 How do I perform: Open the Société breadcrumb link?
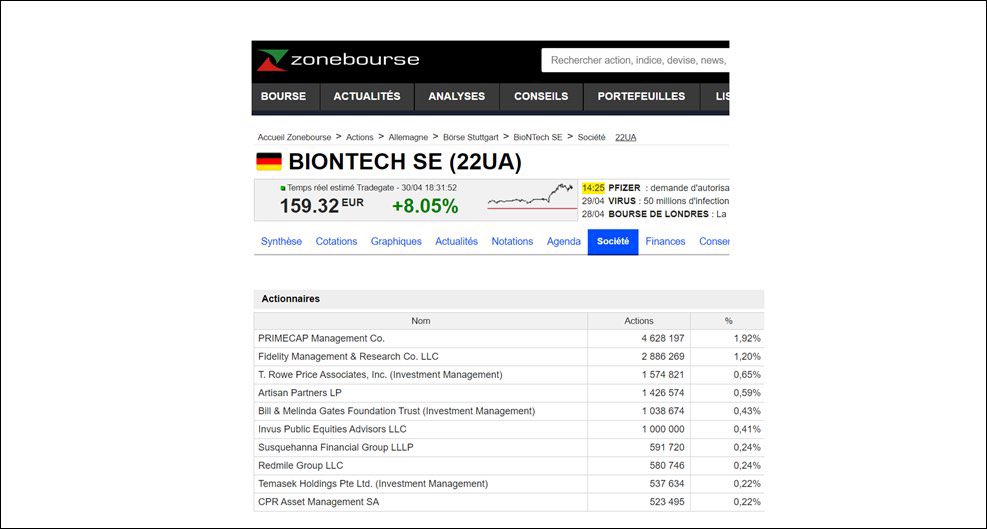click(591, 137)
